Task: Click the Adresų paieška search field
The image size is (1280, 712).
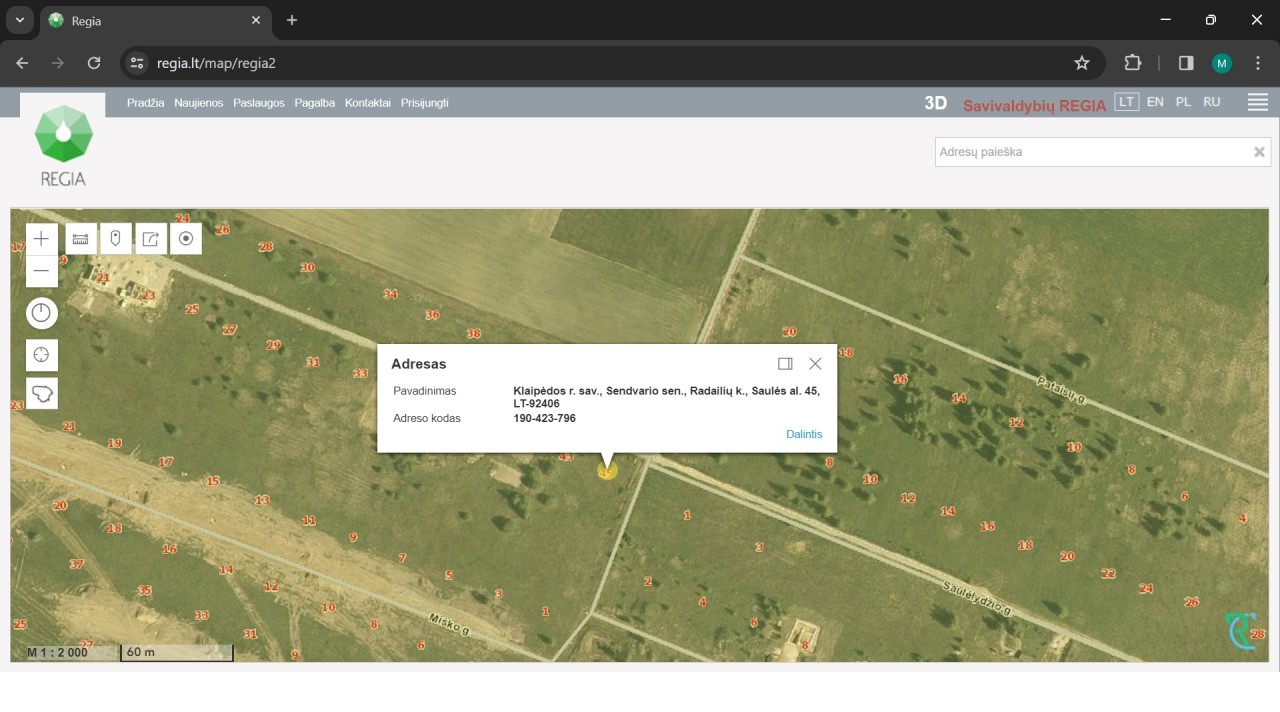Action: click(1092, 152)
